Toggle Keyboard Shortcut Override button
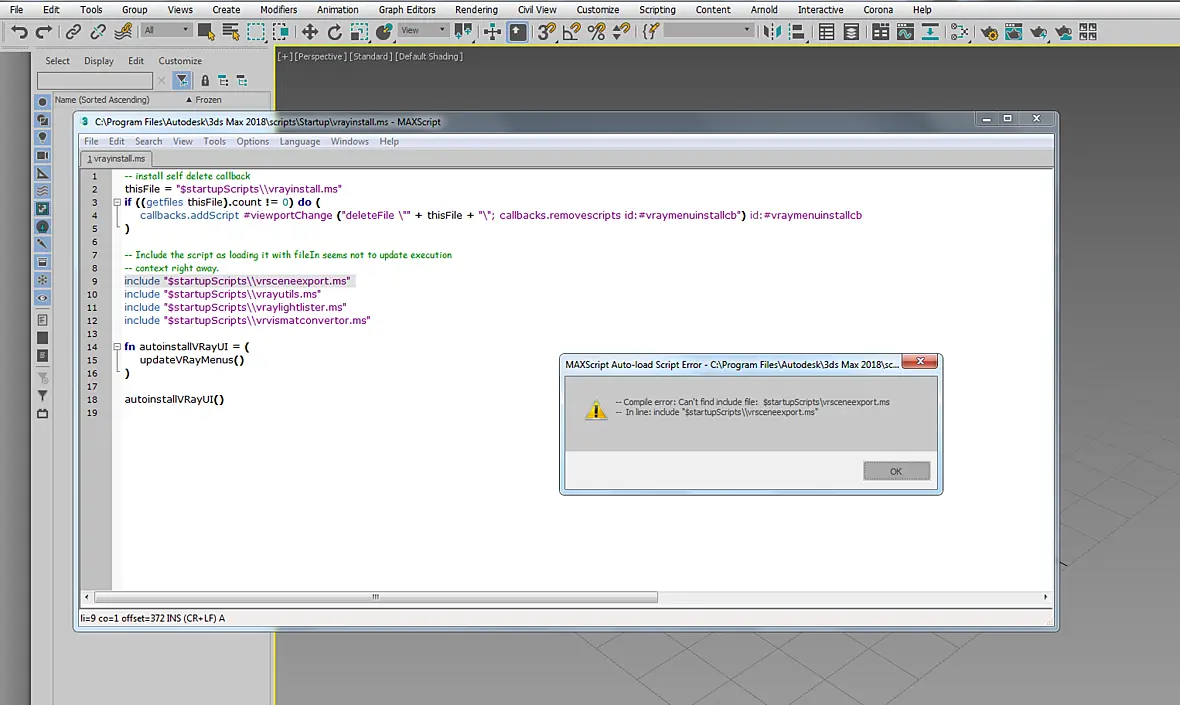The width and height of the screenshot is (1180, 705). pyautogui.click(x=518, y=32)
